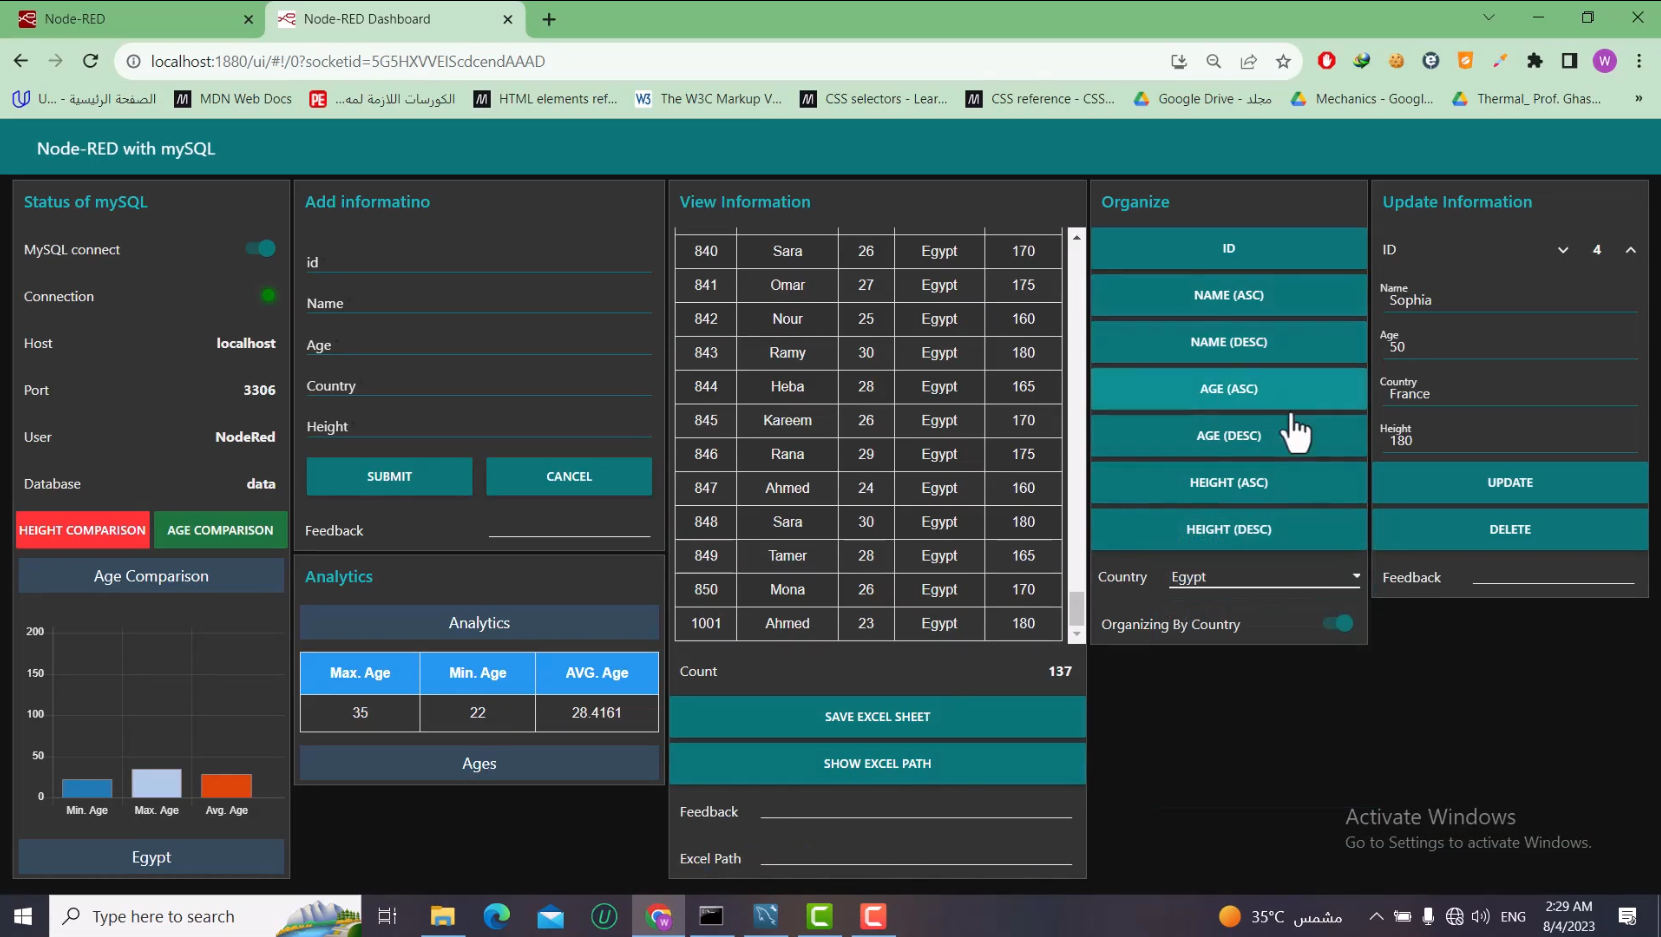The width and height of the screenshot is (1661, 937).
Task: Open the IDM extension icon
Action: 1361,61
